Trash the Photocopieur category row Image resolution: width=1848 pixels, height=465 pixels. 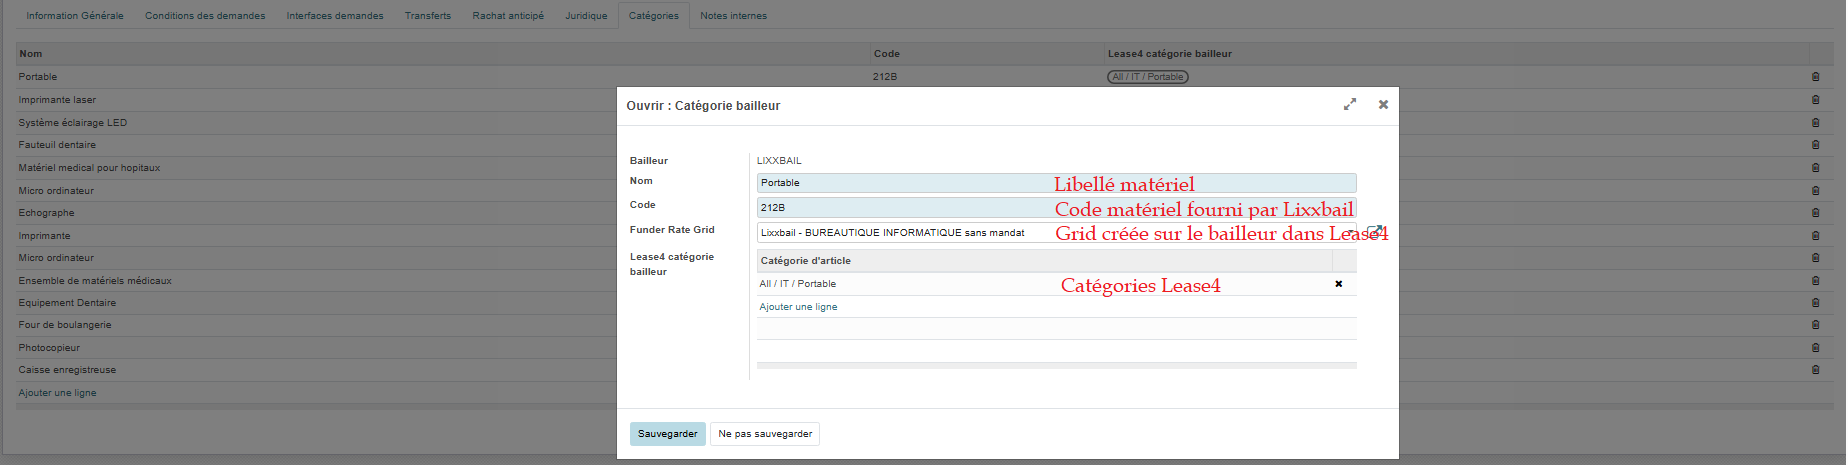pyautogui.click(x=1815, y=348)
